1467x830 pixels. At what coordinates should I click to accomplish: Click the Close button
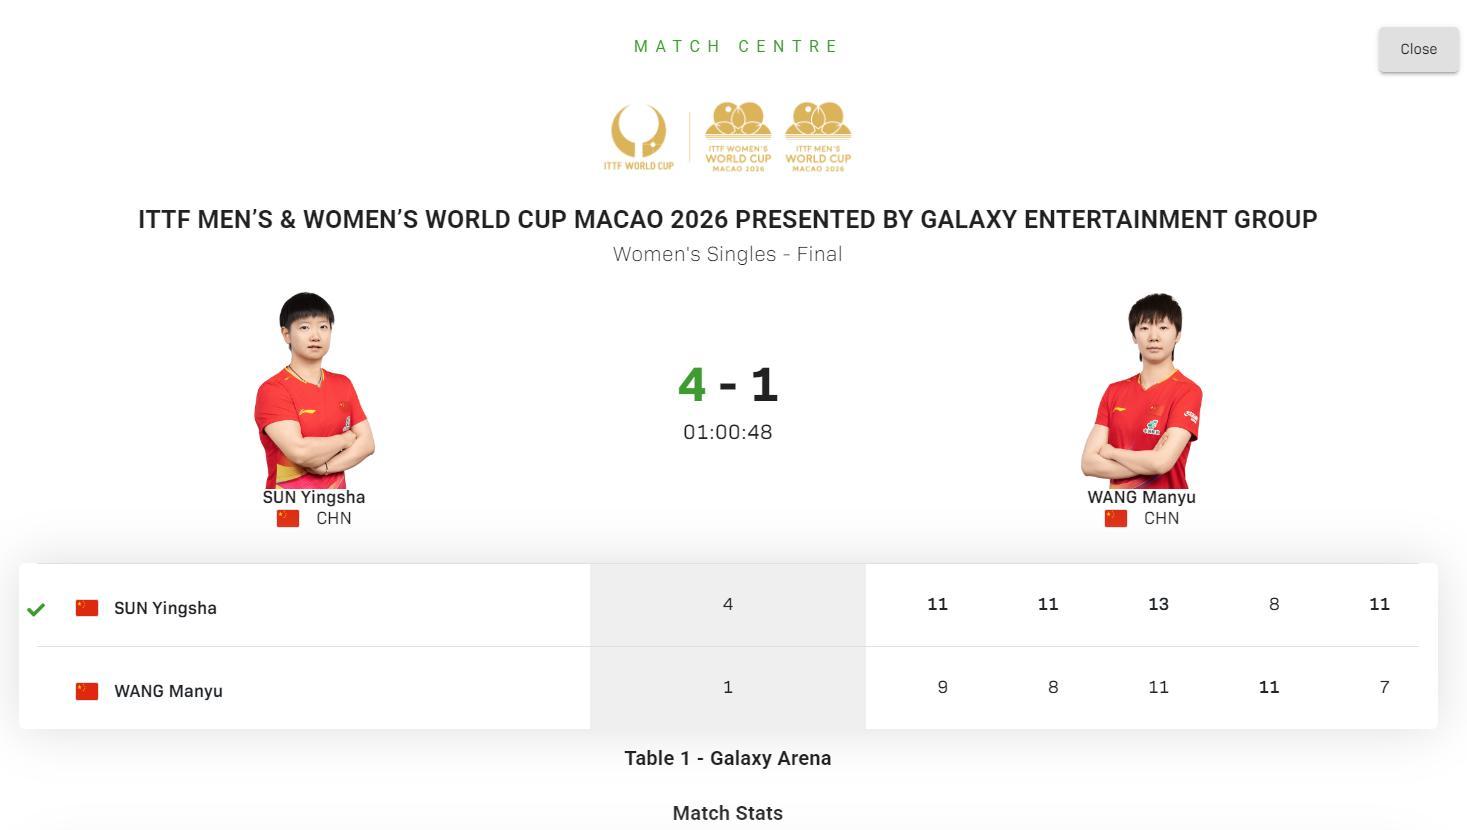coord(1418,49)
